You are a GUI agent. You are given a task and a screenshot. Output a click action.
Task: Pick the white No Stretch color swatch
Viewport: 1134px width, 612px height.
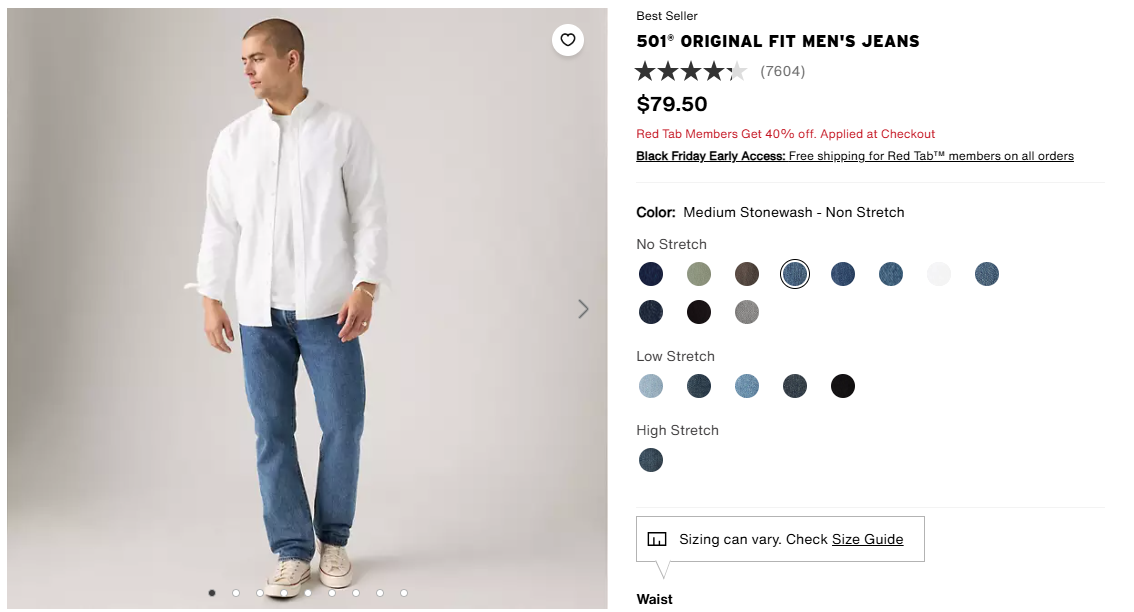(939, 274)
